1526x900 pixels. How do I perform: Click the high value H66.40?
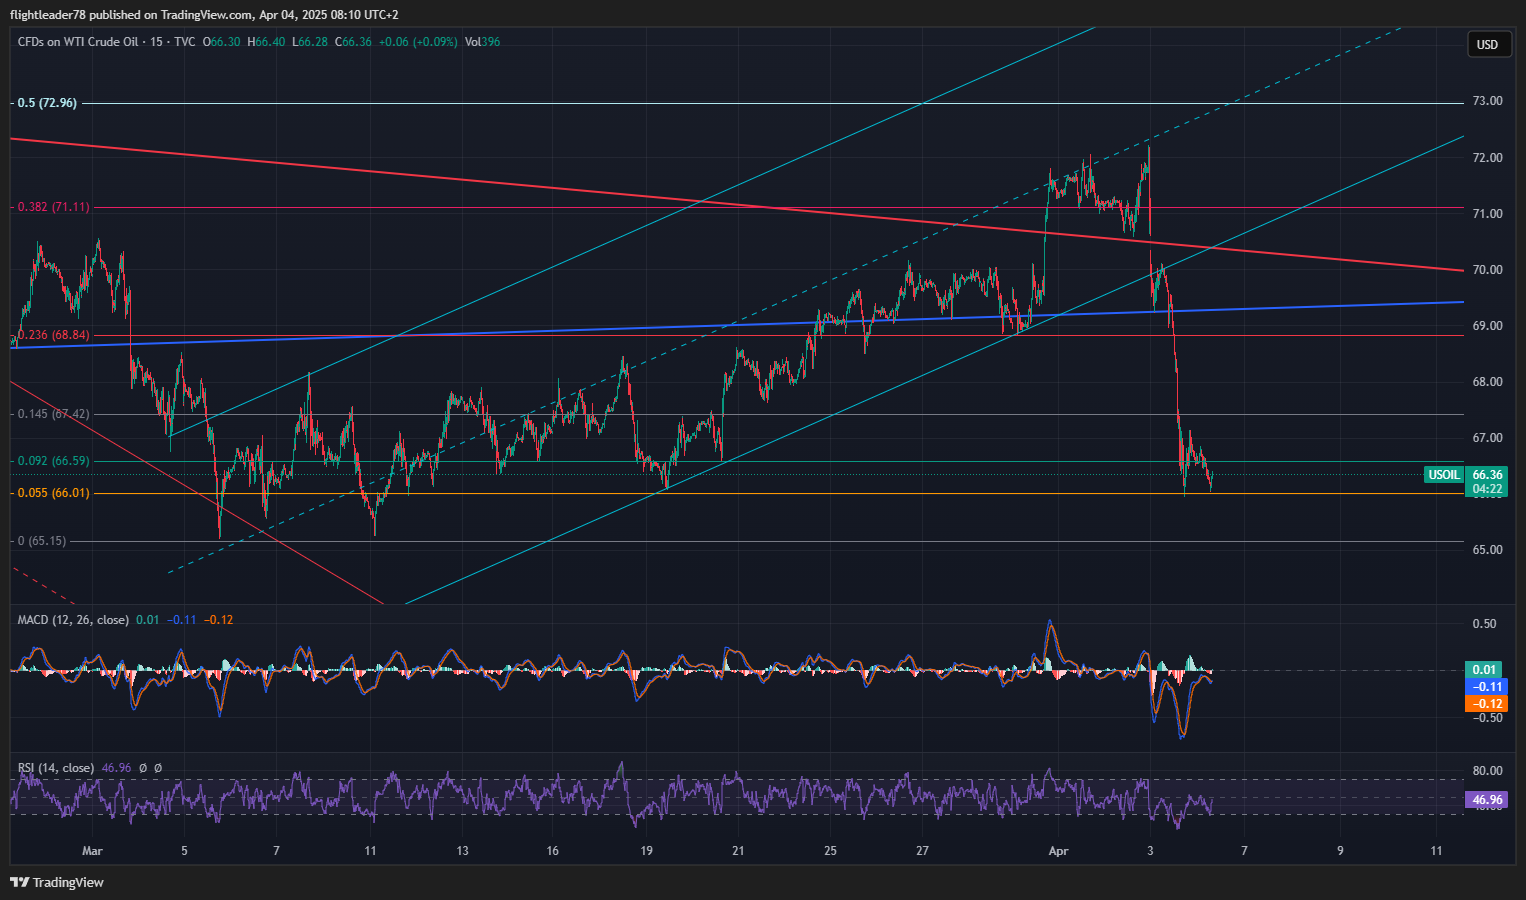pos(267,42)
